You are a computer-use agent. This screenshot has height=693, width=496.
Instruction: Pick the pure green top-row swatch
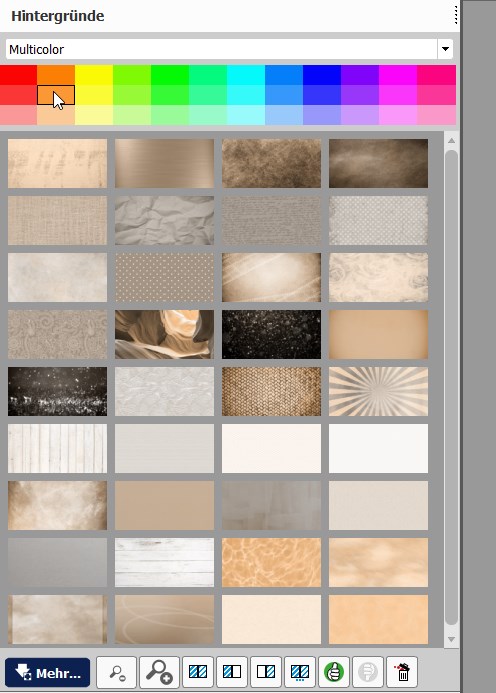170,75
